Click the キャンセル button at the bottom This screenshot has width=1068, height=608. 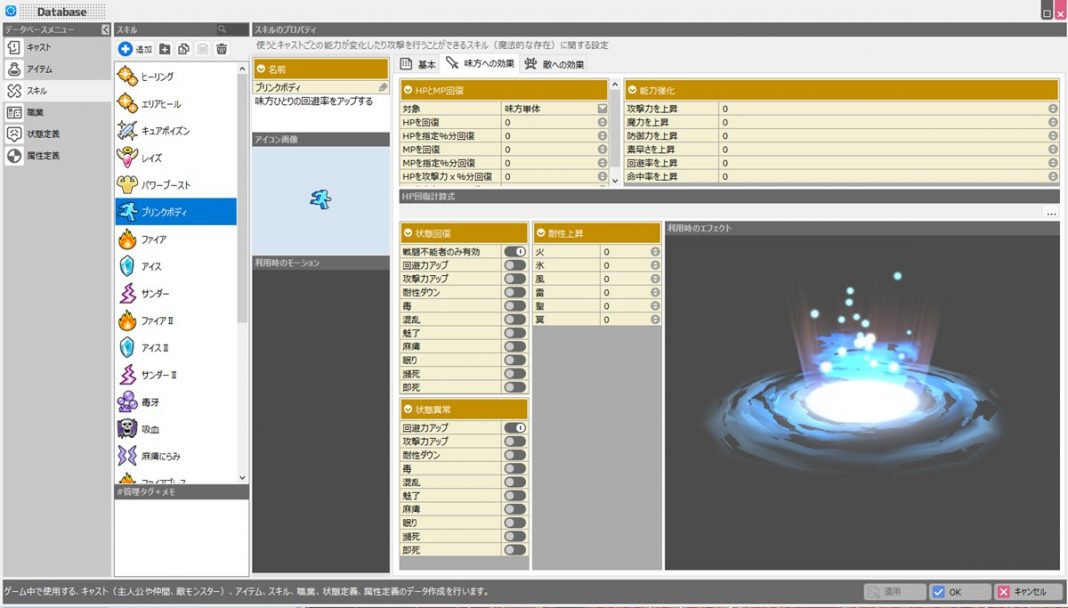point(1024,591)
